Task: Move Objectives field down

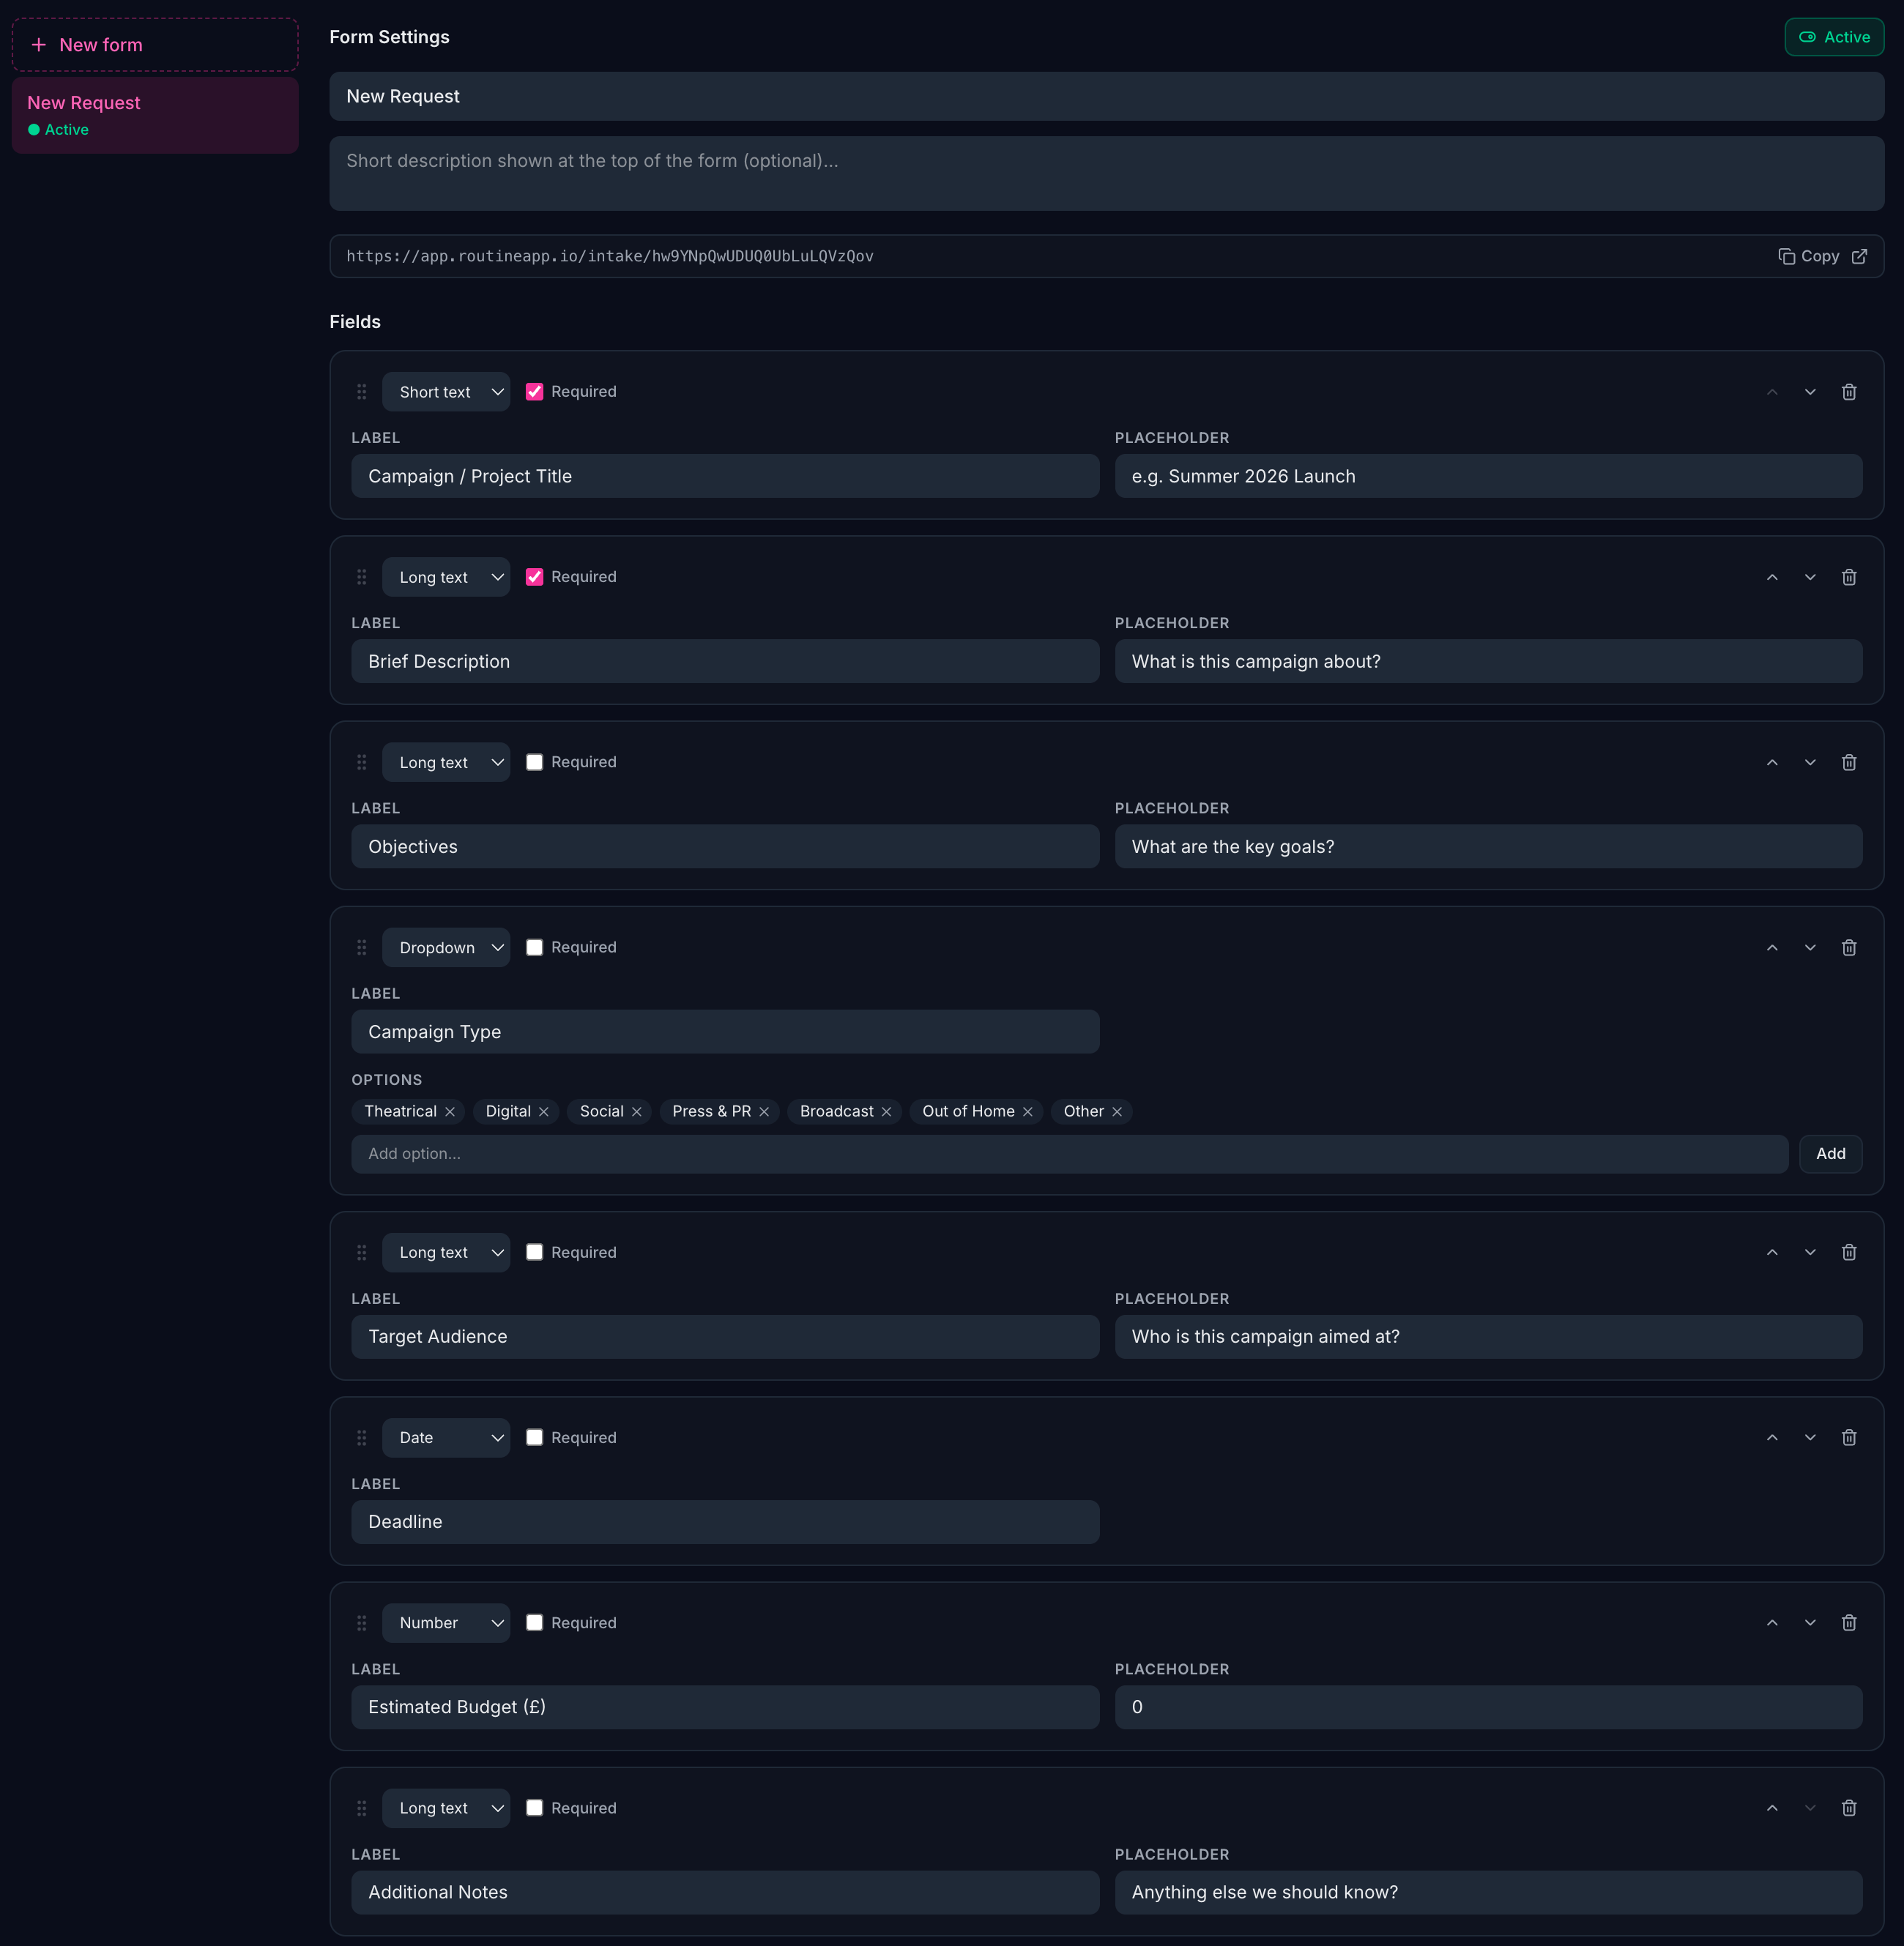Action: [1809, 762]
